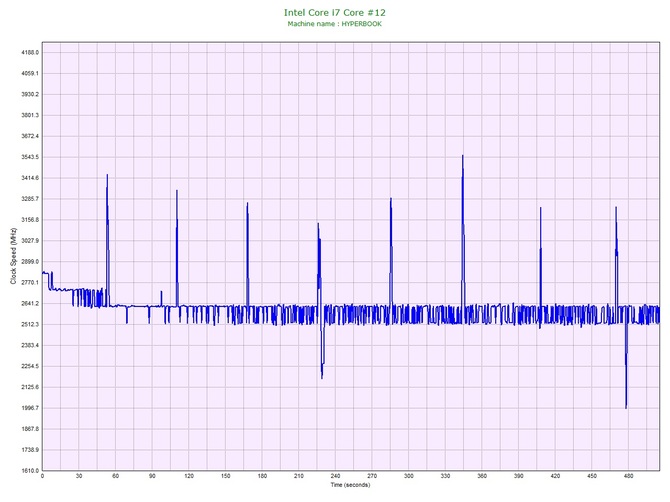This screenshot has width=670, height=502.
Task: Select the 150 seconds x-axis label
Action: pos(226,476)
